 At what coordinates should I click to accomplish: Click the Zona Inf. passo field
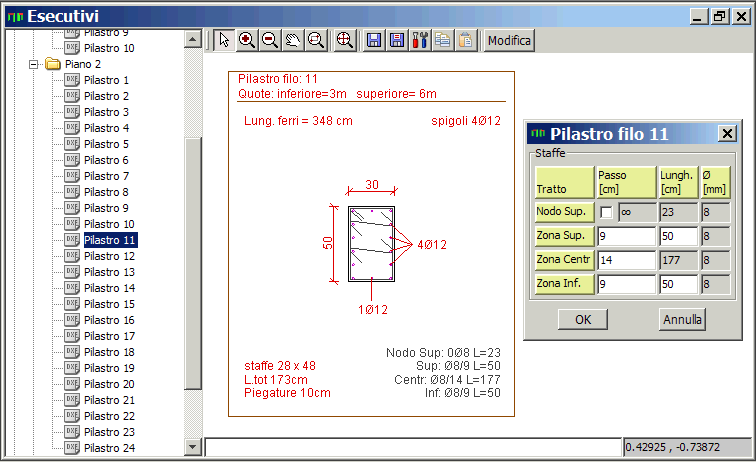point(626,285)
